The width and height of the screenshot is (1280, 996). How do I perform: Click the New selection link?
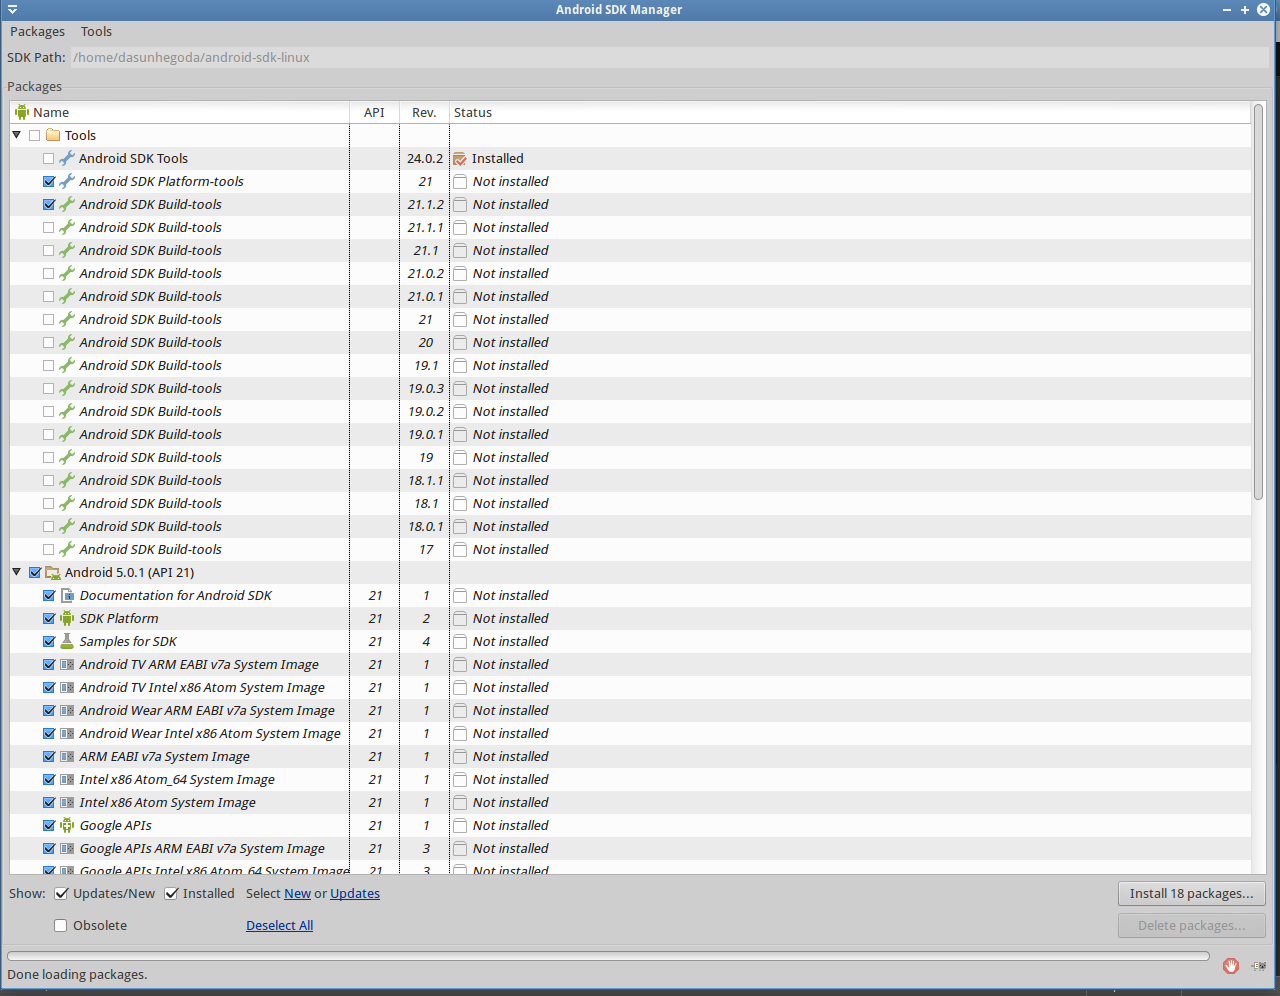coord(297,893)
